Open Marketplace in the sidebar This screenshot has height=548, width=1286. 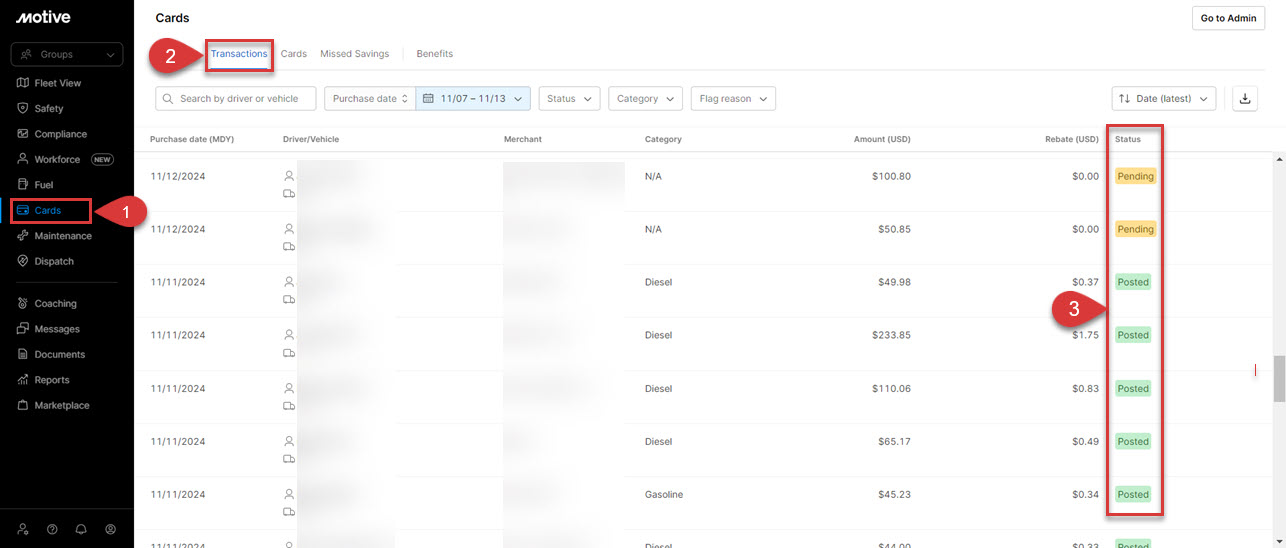(x=62, y=405)
